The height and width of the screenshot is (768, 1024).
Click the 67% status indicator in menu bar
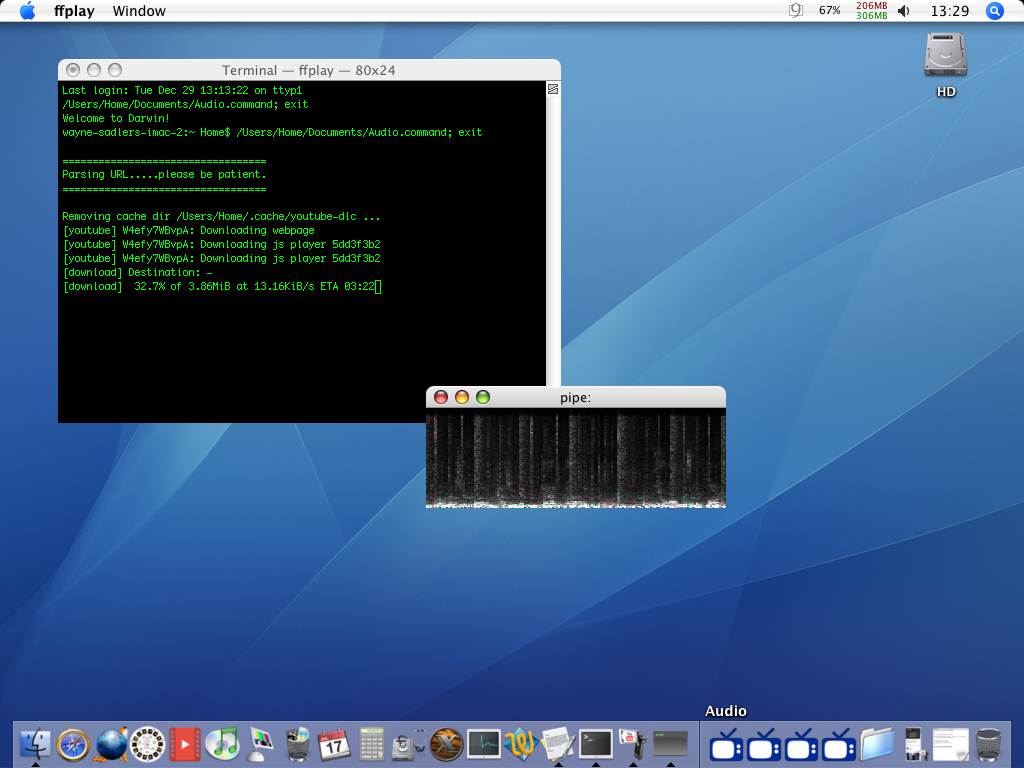point(829,10)
